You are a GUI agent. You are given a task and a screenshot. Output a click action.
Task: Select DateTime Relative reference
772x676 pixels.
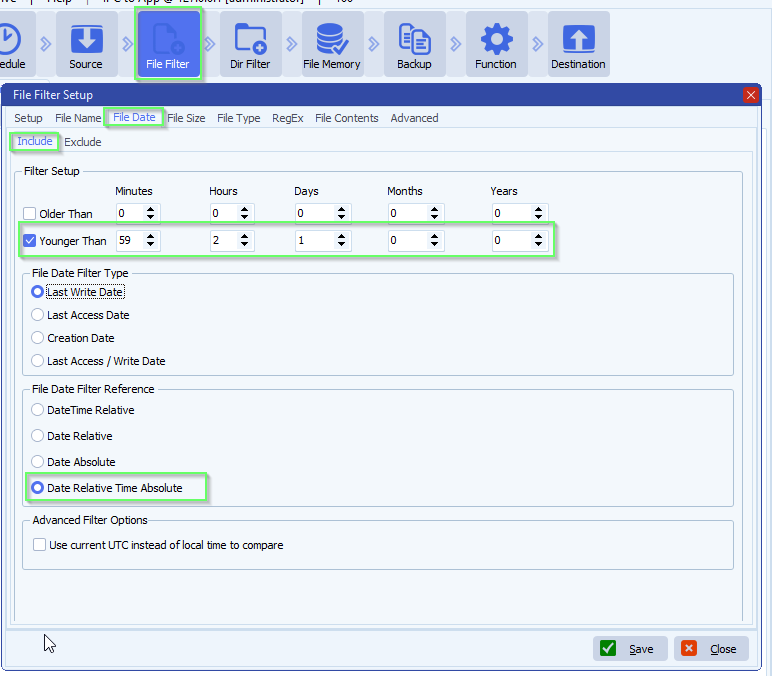pyautogui.click(x=37, y=410)
